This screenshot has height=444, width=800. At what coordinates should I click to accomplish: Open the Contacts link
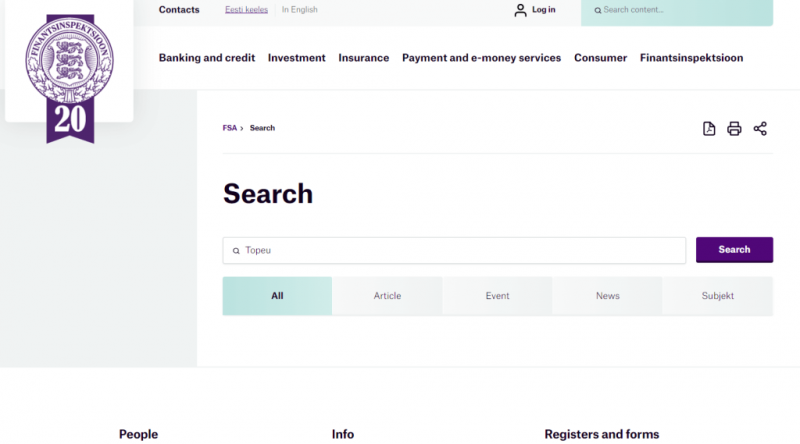(x=179, y=10)
